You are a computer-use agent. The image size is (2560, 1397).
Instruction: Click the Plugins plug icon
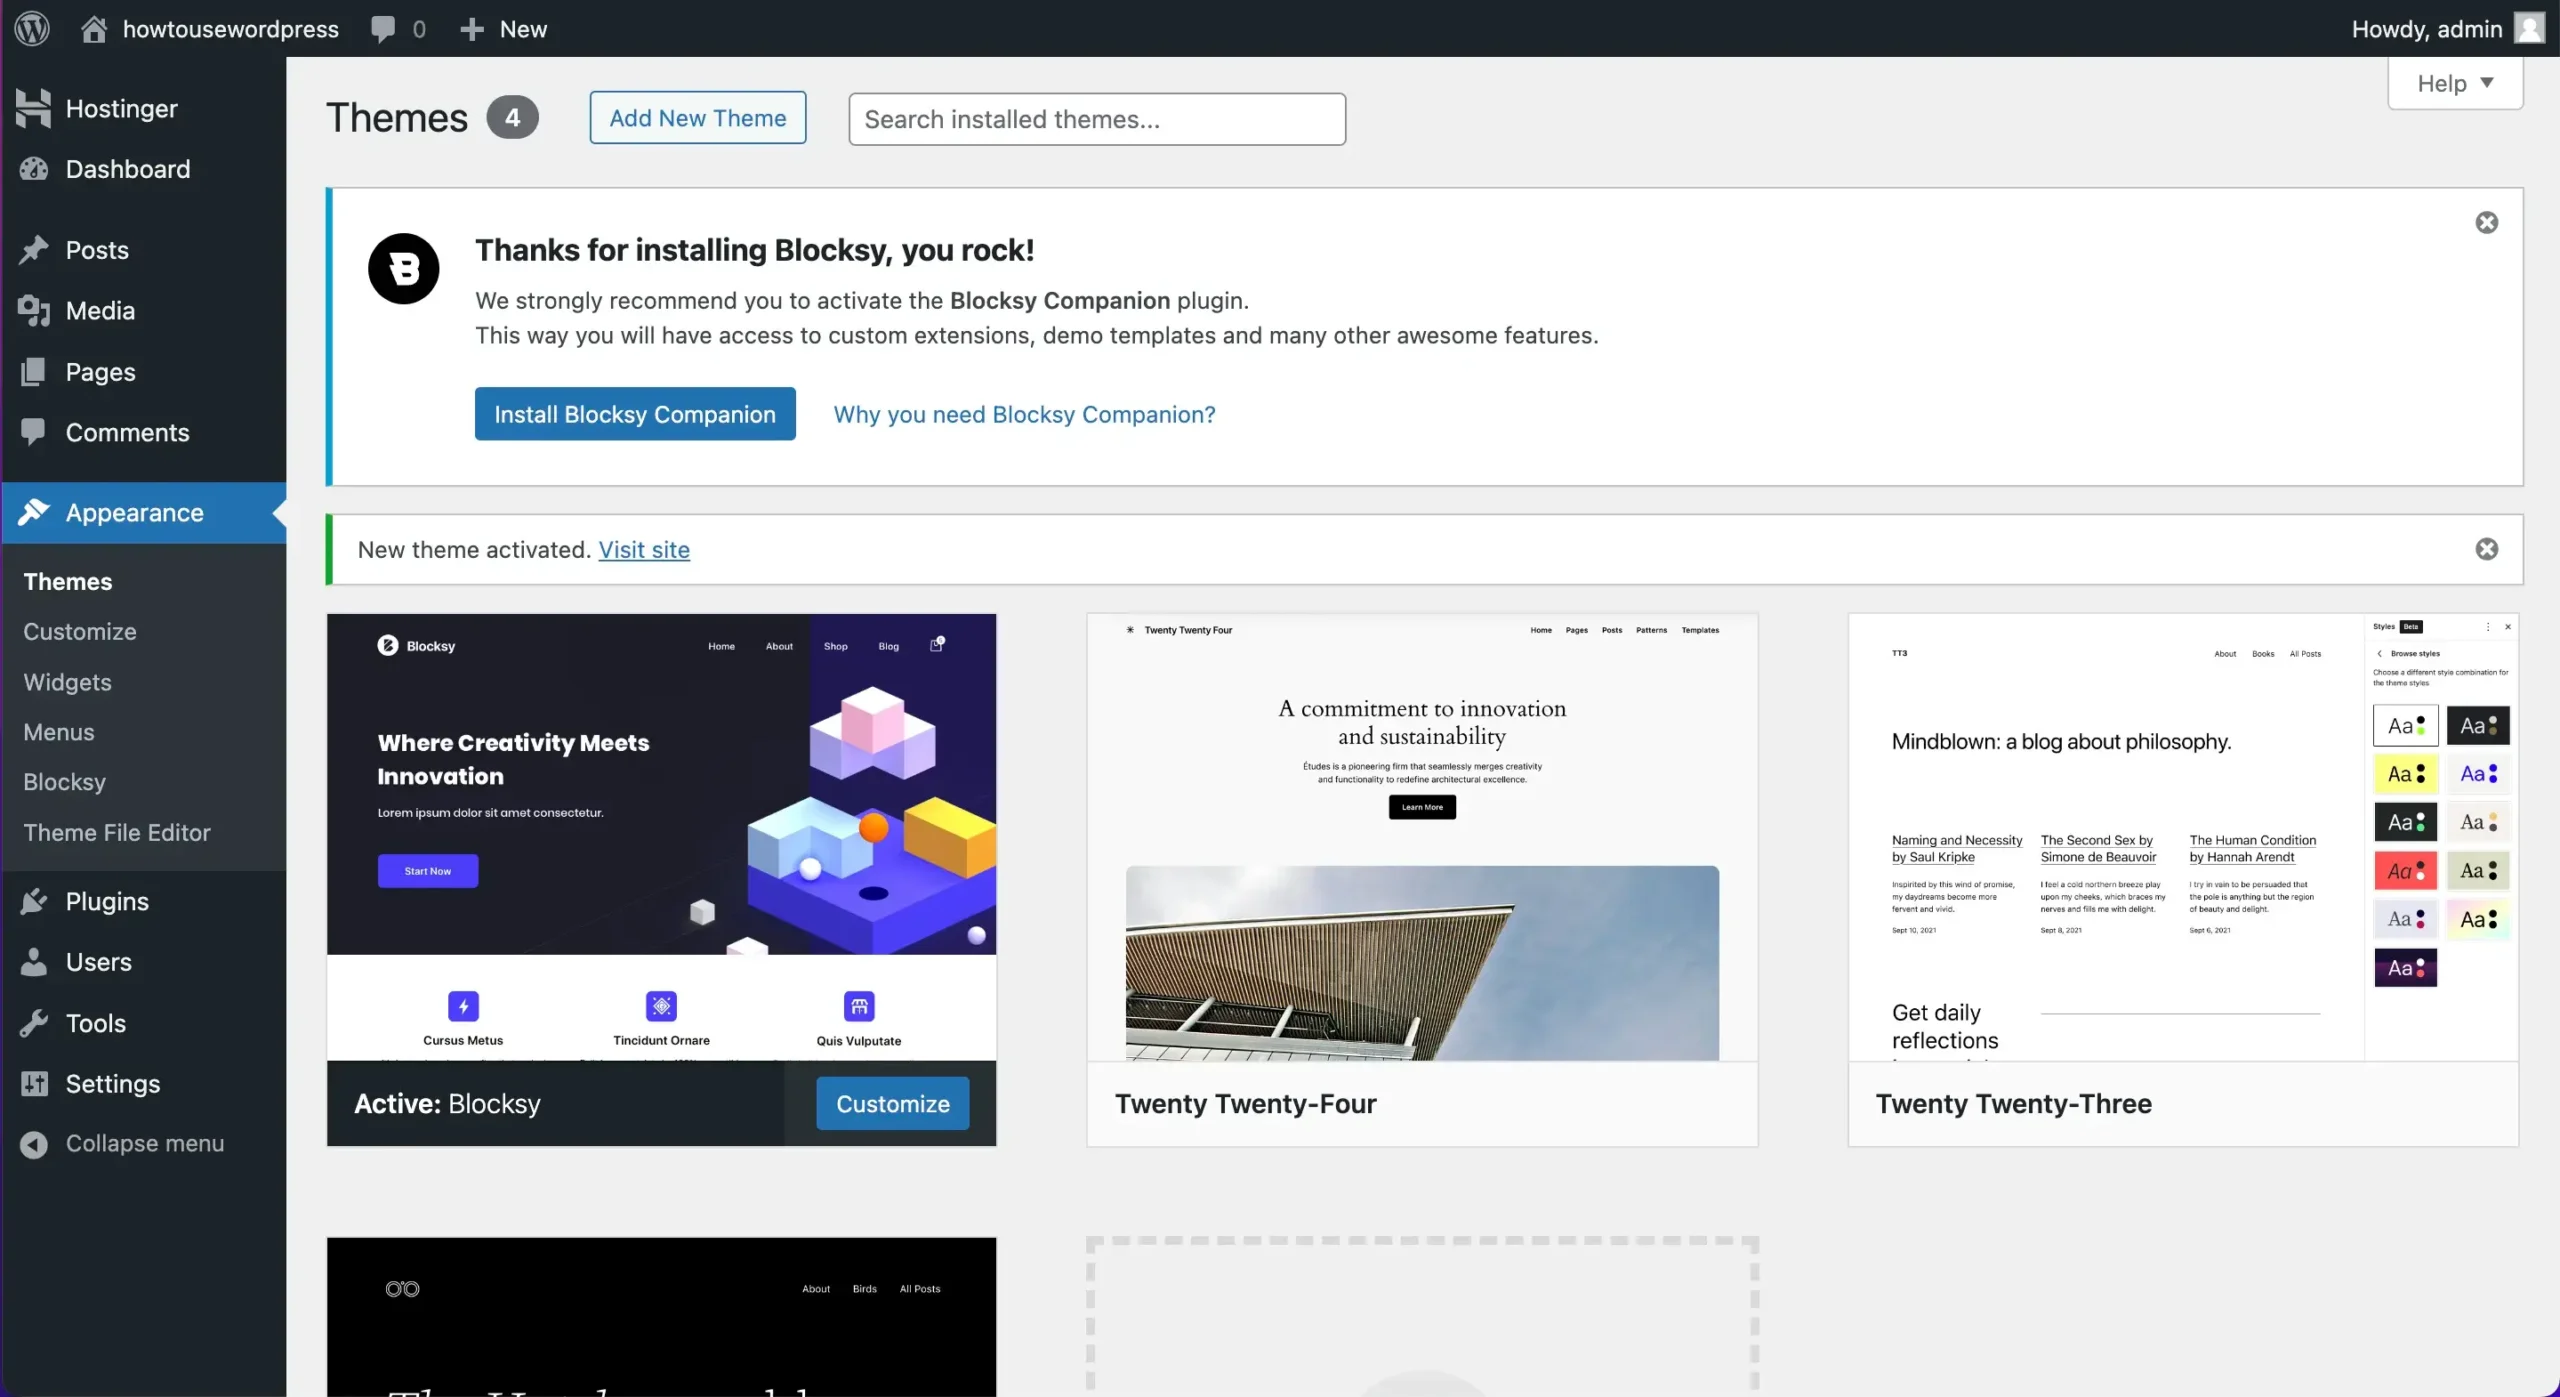coord(33,901)
